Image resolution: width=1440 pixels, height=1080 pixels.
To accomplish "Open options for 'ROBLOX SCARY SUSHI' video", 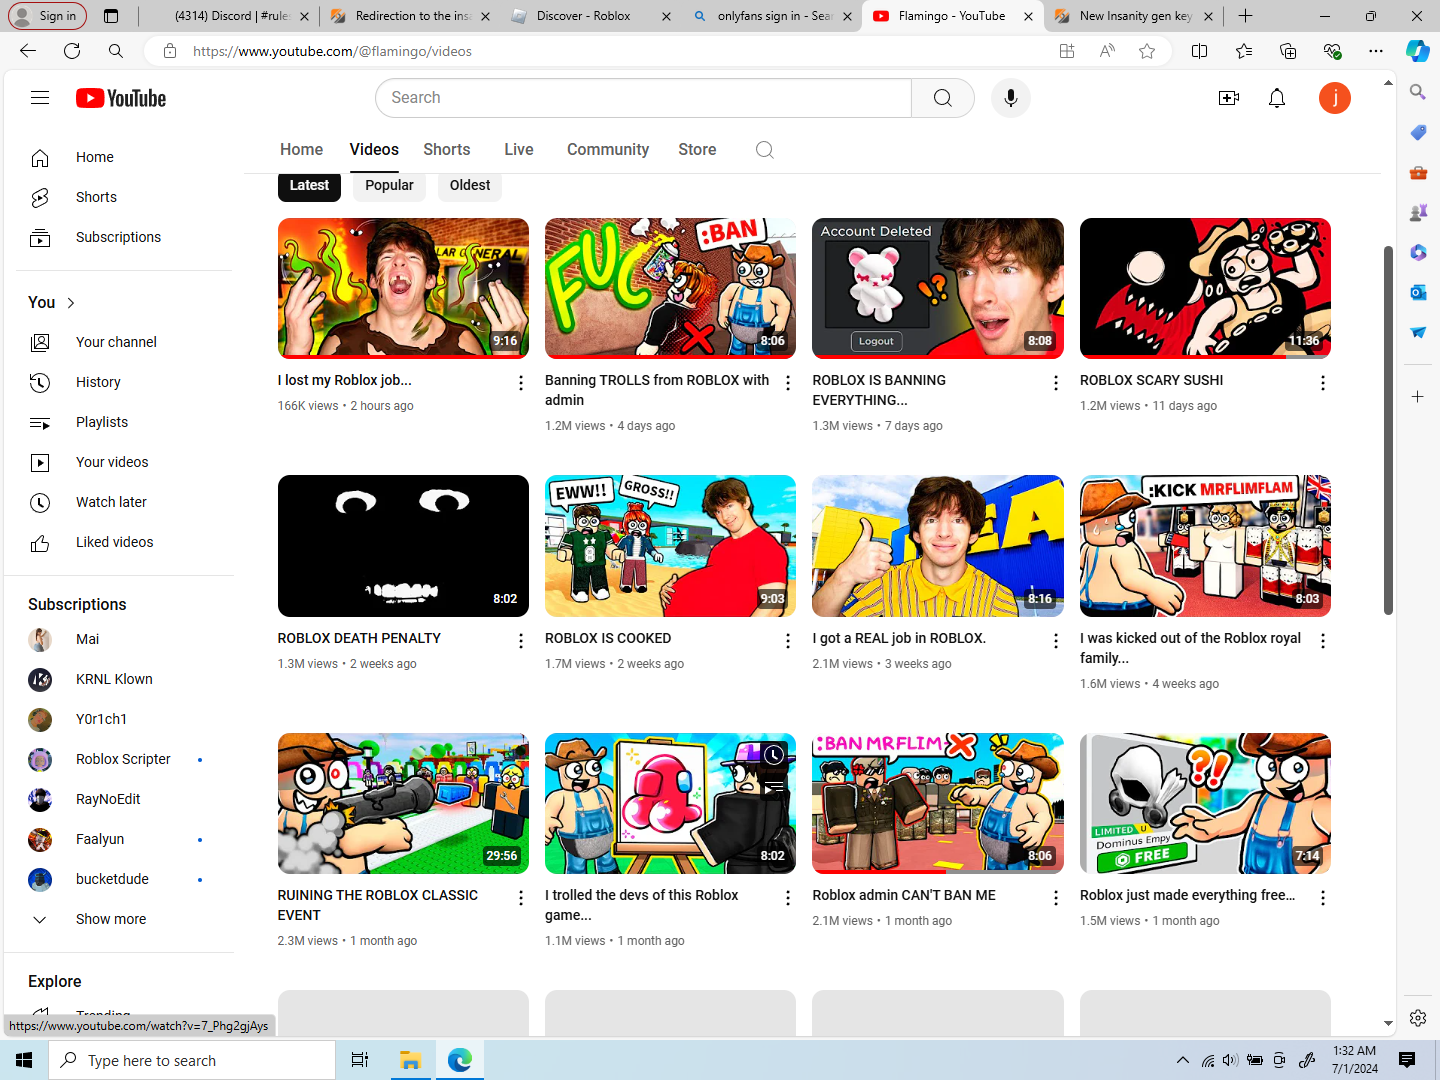I will [1323, 383].
